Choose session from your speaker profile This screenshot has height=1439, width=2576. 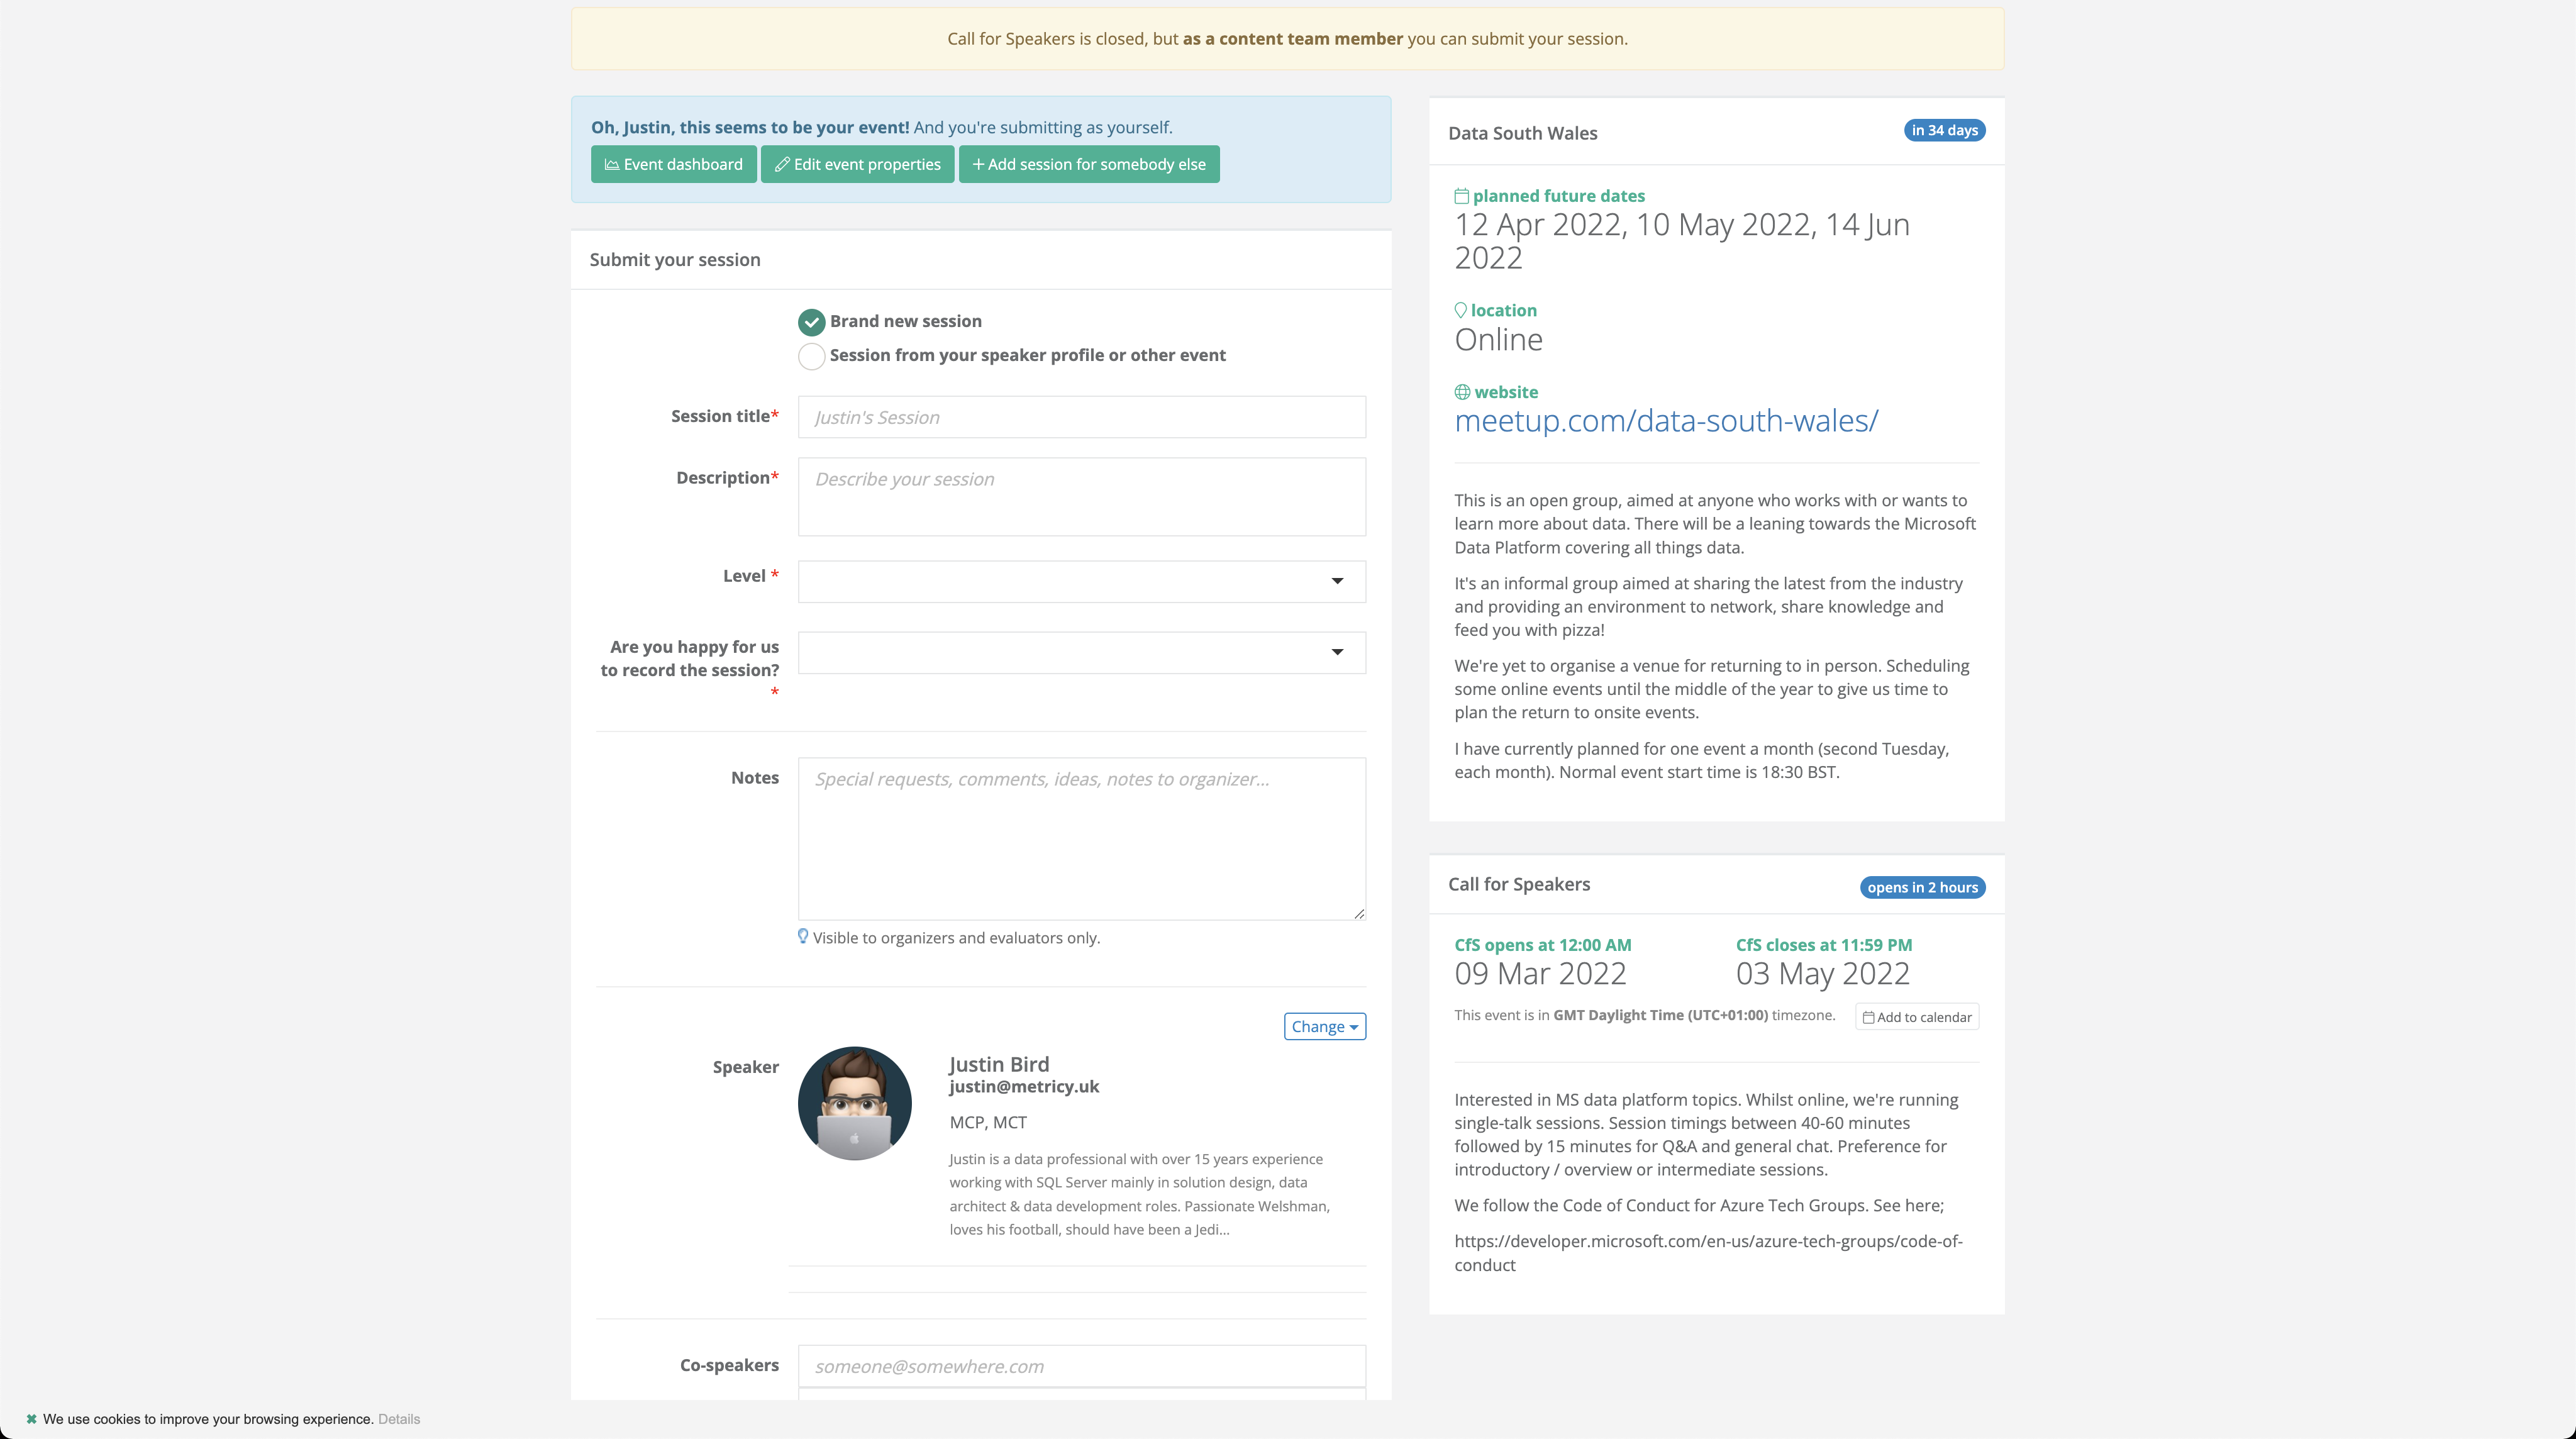tap(811, 356)
